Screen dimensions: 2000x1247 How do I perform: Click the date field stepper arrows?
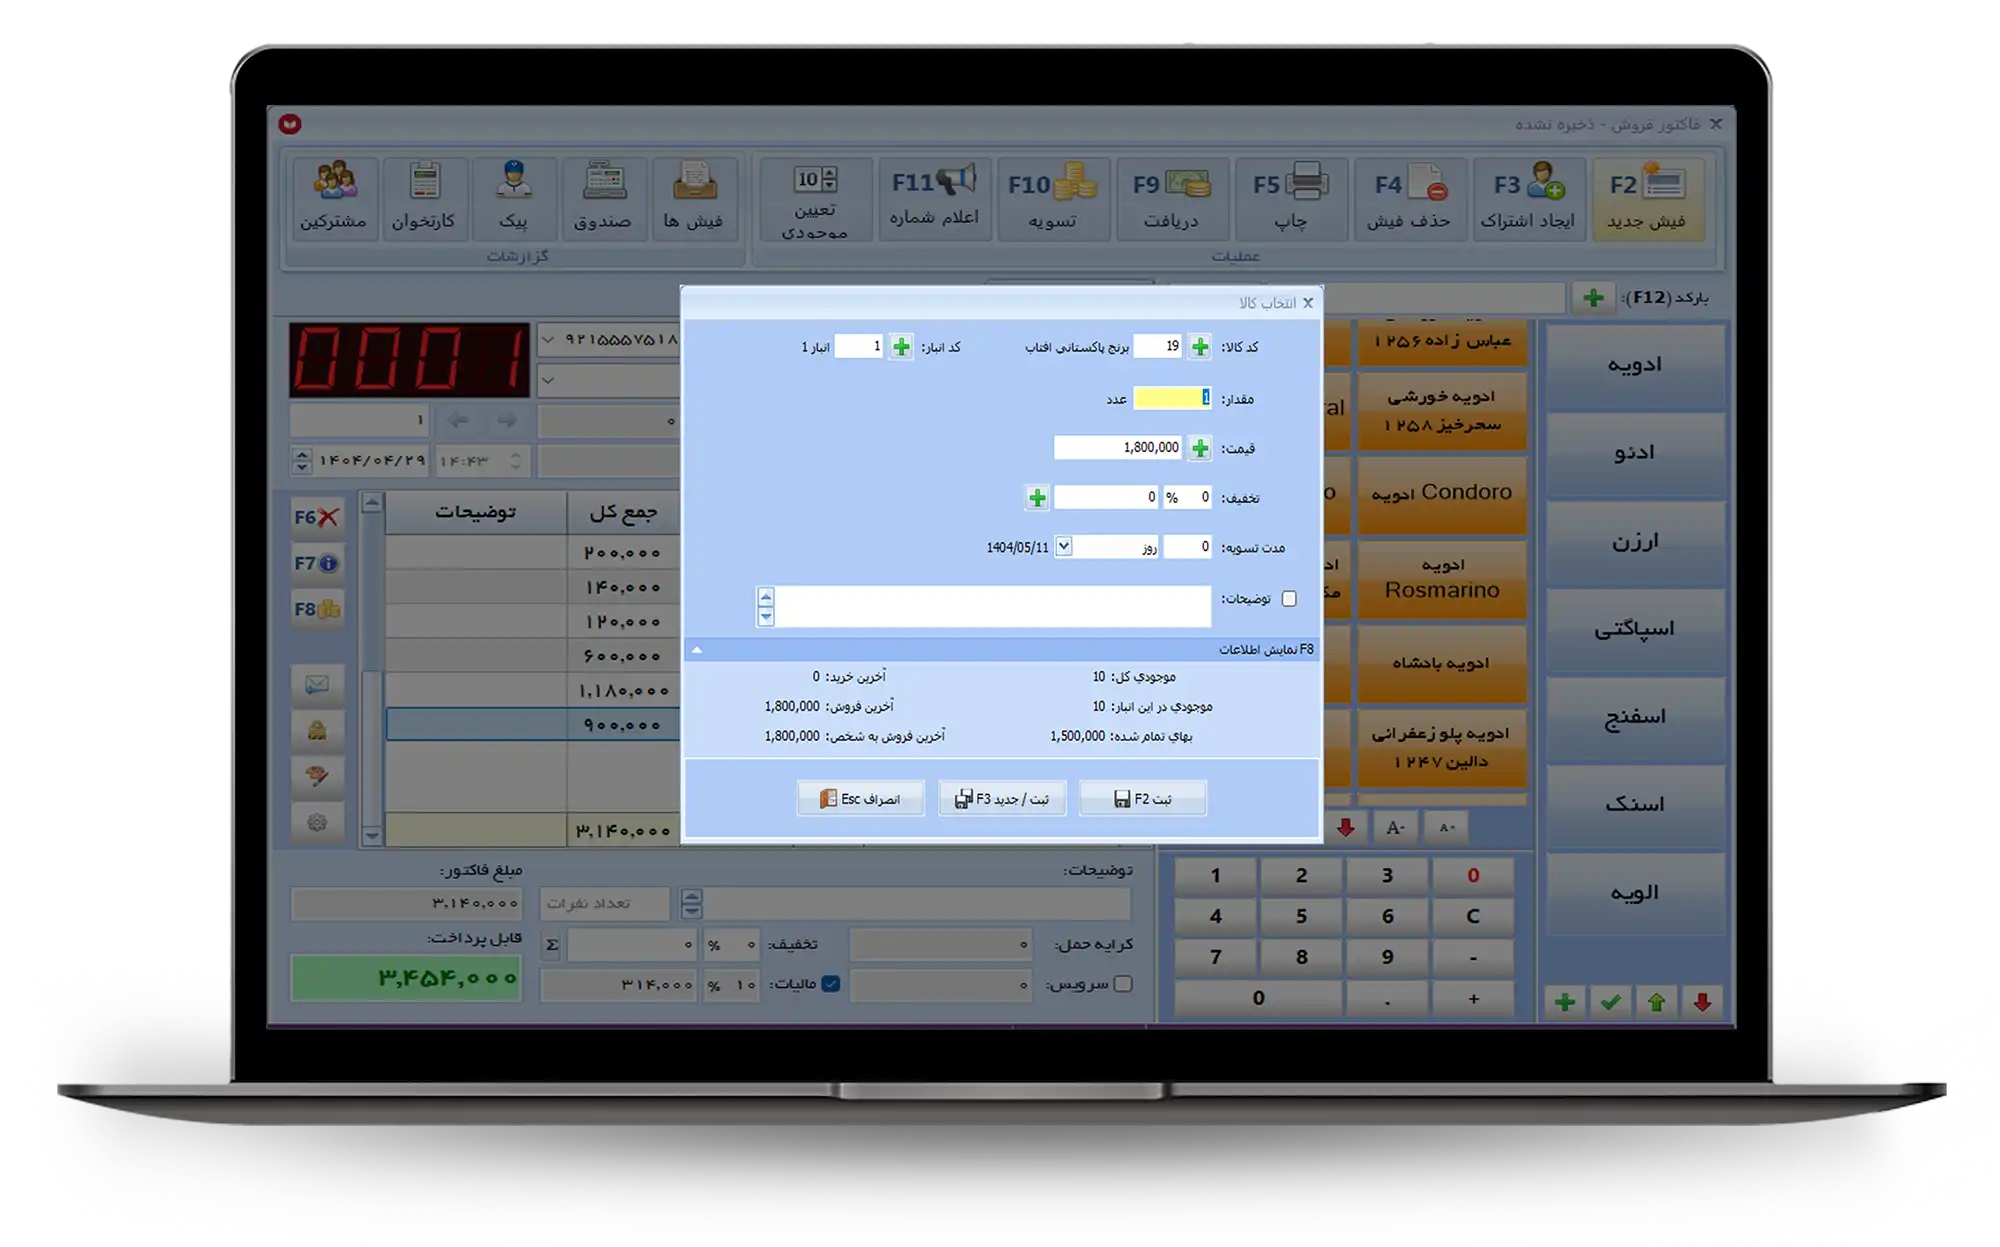pyautogui.click(x=302, y=461)
